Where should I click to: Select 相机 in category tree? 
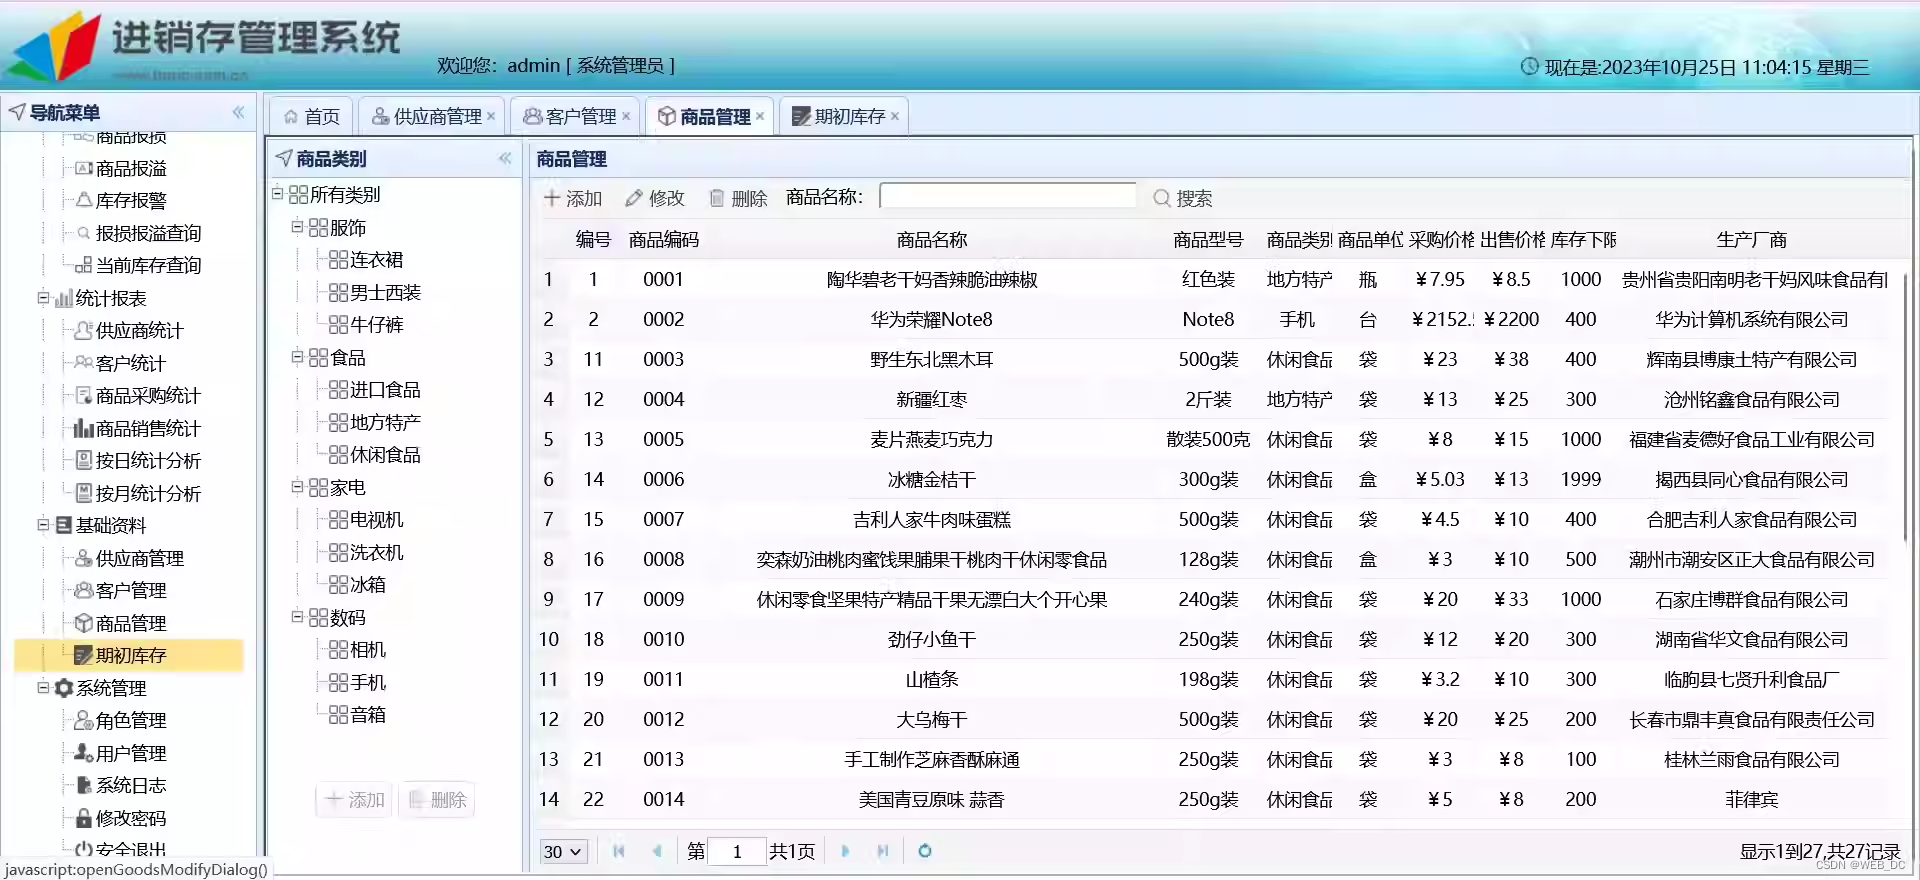coord(368,650)
